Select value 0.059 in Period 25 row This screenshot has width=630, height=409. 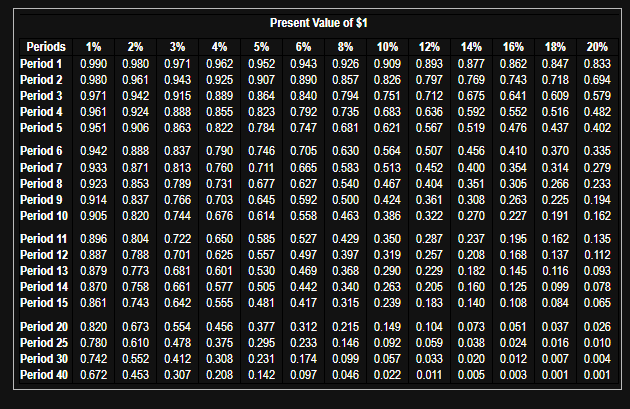[429, 343]
